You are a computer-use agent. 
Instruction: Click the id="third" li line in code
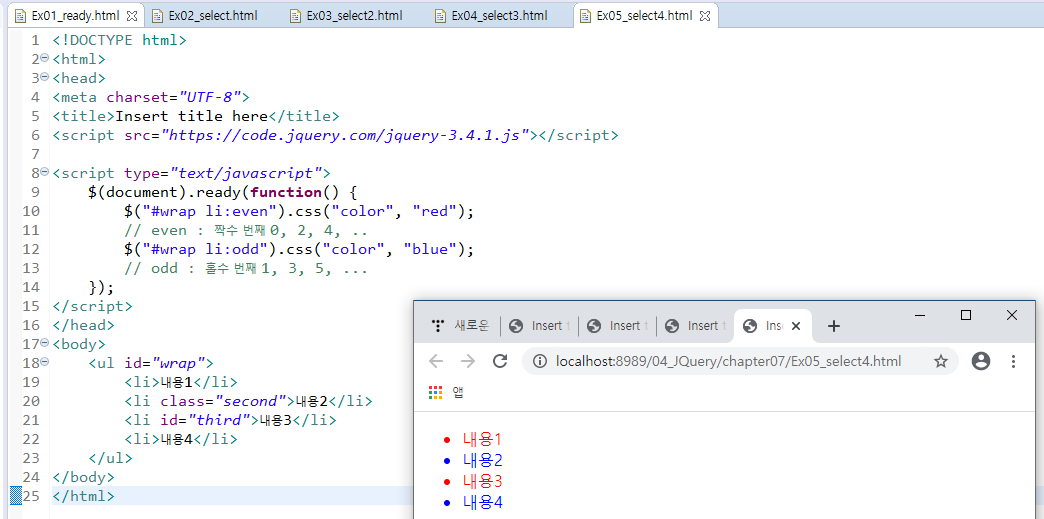pos(230,420)
